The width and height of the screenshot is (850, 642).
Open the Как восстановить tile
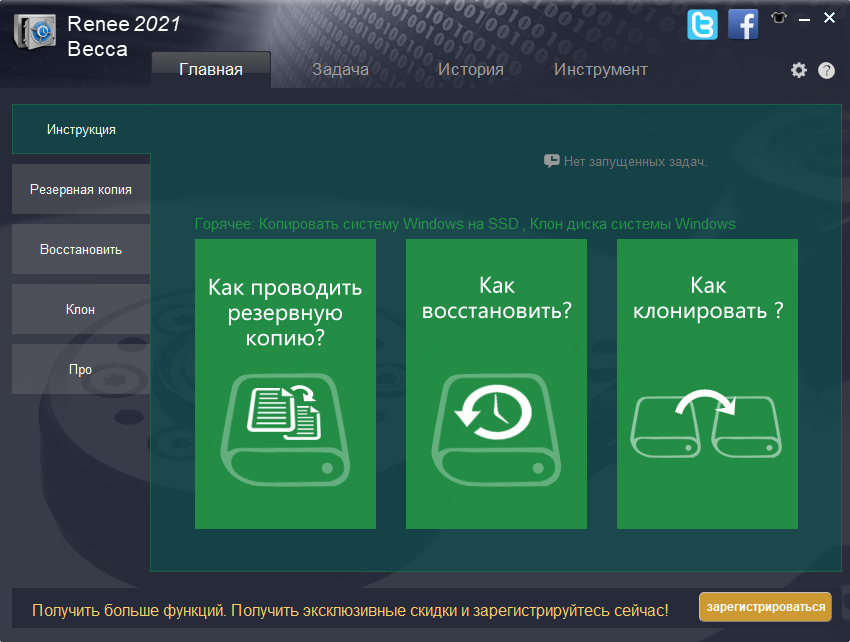point(496,384)
